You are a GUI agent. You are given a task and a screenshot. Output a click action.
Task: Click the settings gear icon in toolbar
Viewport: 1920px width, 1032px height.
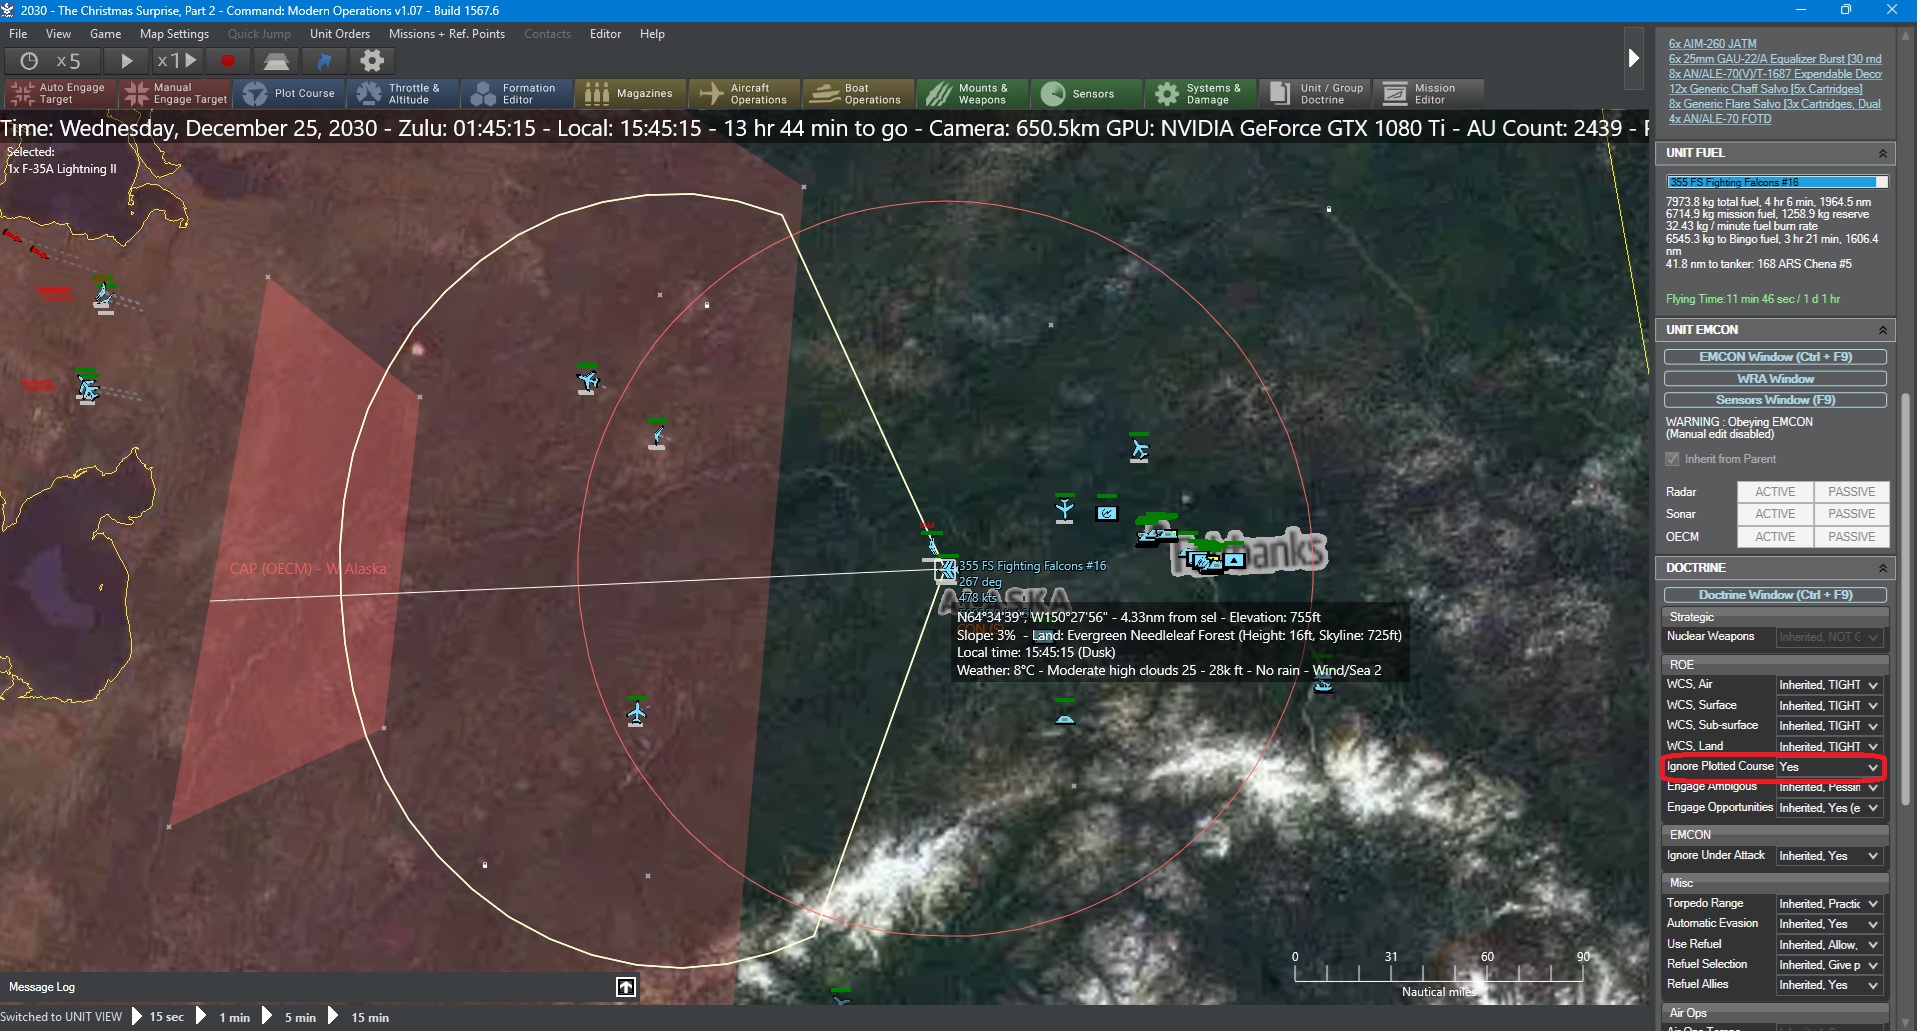(x=372, y=61)
